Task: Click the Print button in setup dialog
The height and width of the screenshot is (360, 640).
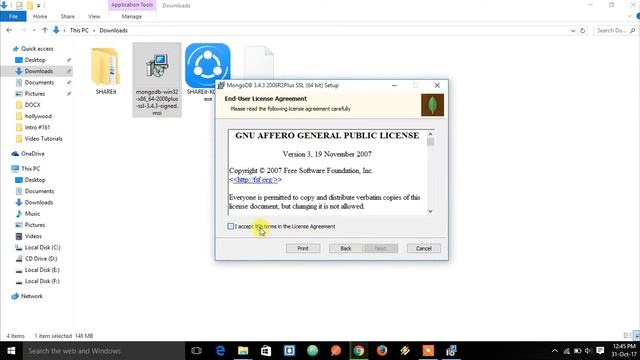Action: click(303, 248)
